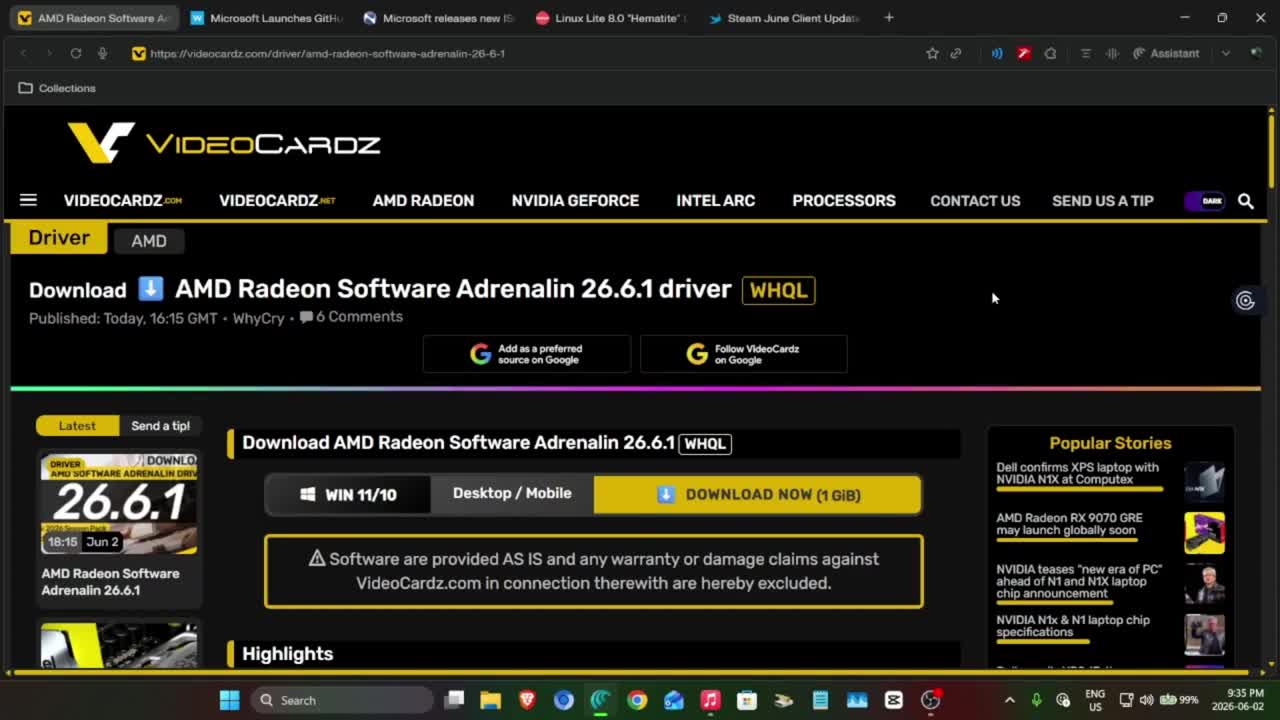Viewport: 1280px width, 720px height.
Task: Click the audio waveform toolbar icon
Action: [1111, 53]
